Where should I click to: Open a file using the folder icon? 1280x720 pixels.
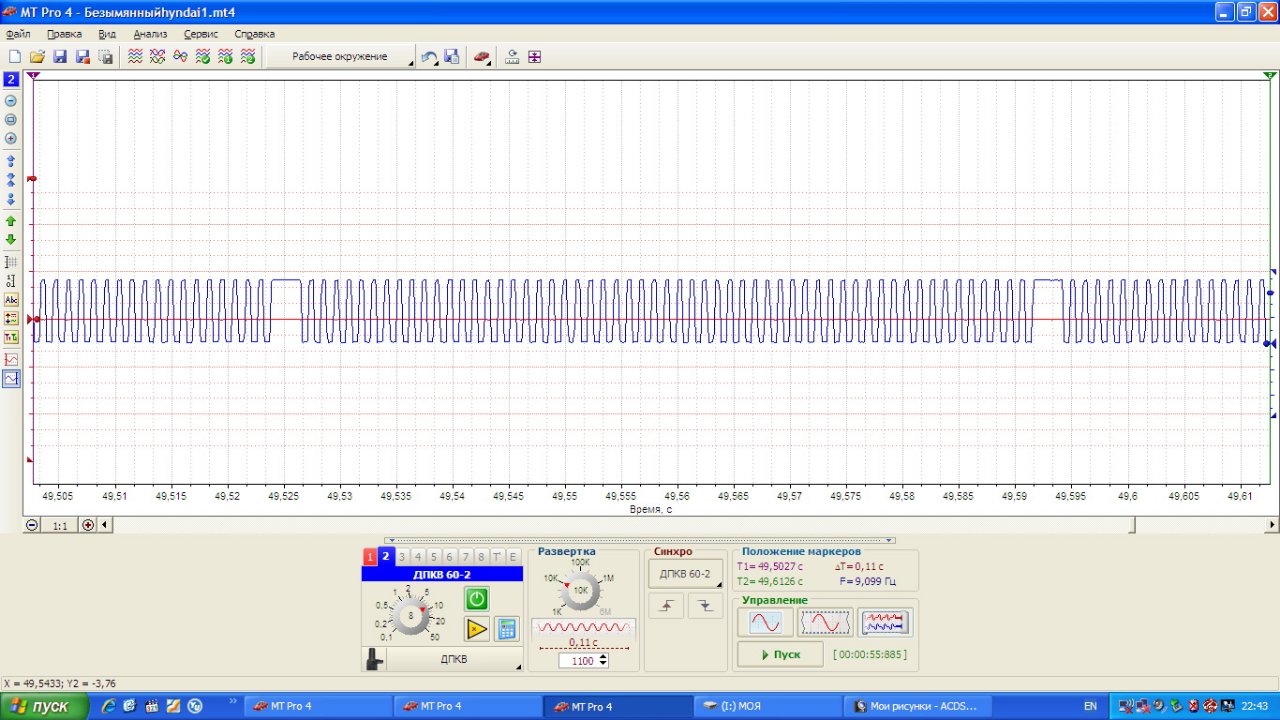tap(37, 57)
